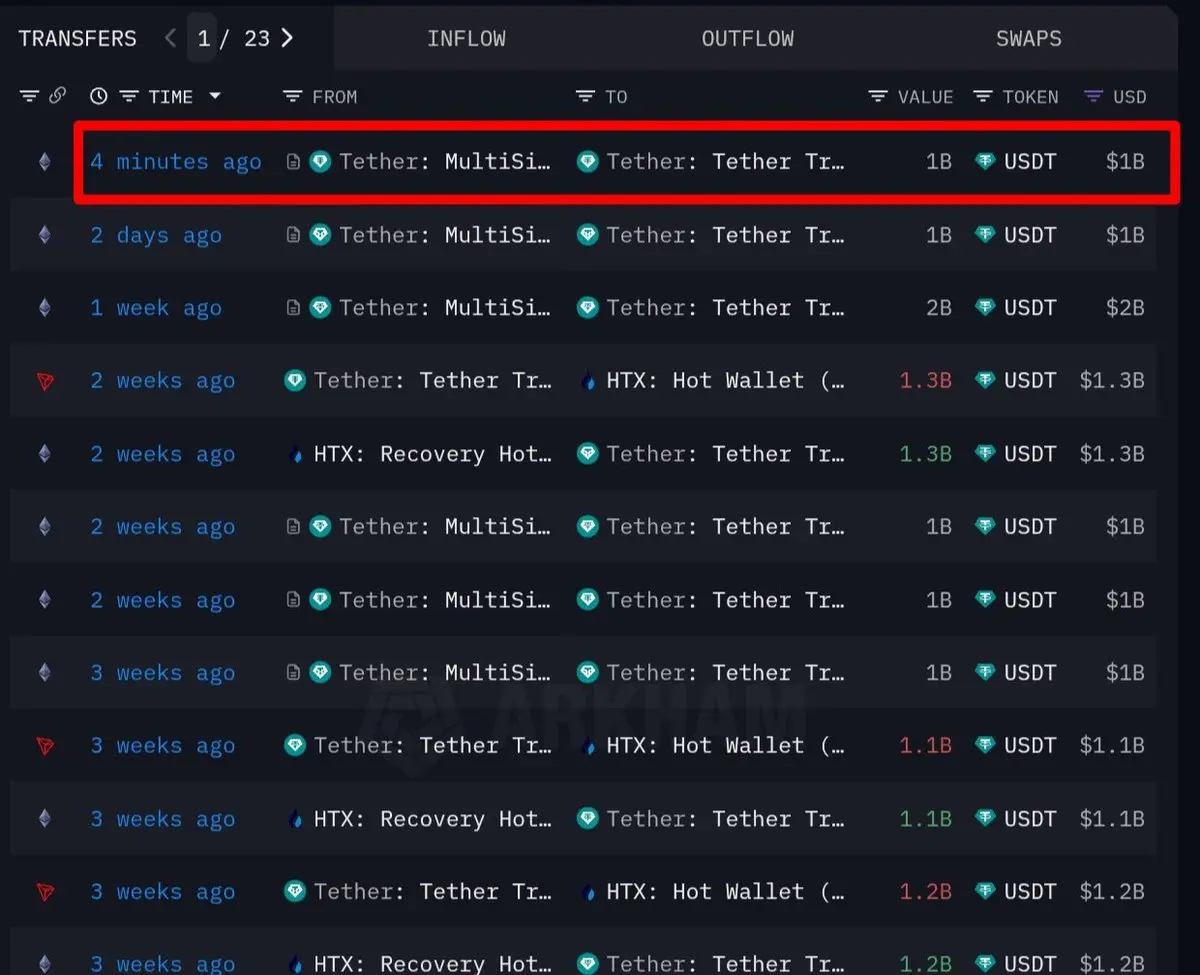This screenshot has width=1200, height=975.
Task: Click Tether sender logo on red 1.3B row
Action: click(x=294, y=381)
